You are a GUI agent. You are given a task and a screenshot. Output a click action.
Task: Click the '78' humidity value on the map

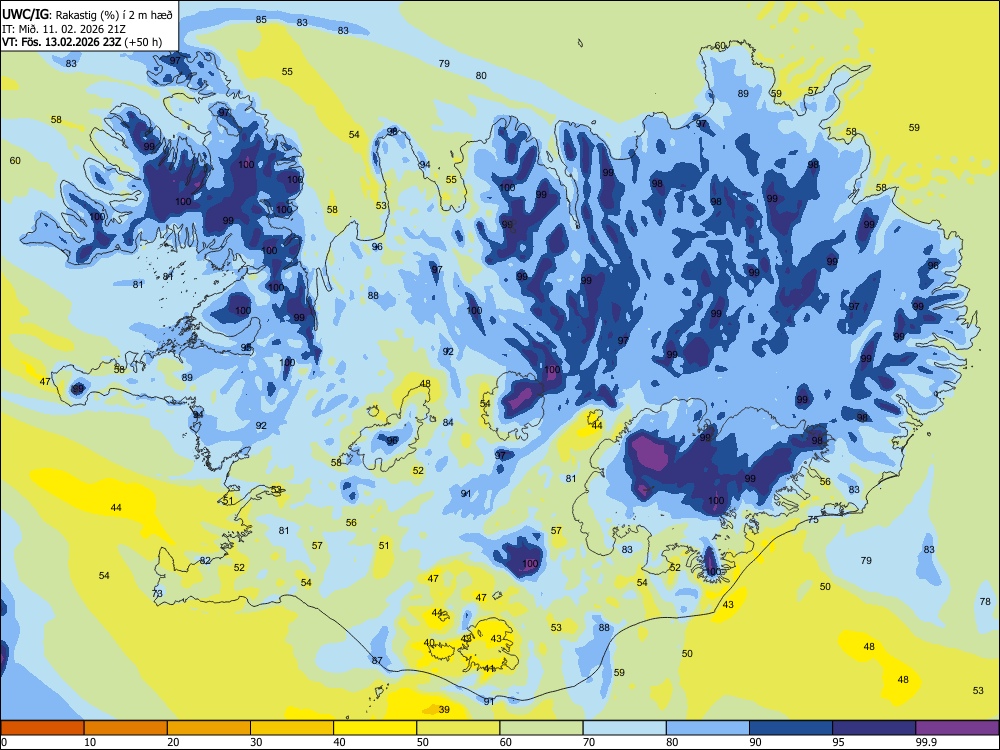tap(985, 601)
